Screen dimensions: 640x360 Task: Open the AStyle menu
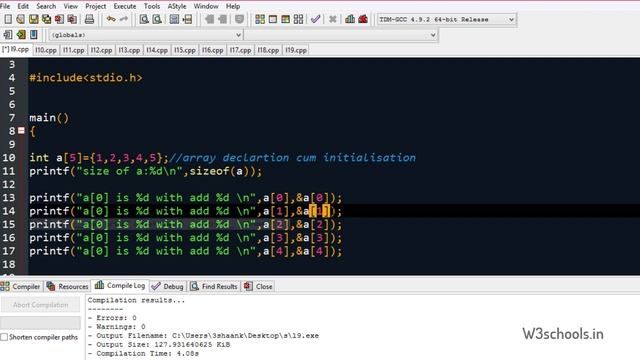click(x=177, y=6)
